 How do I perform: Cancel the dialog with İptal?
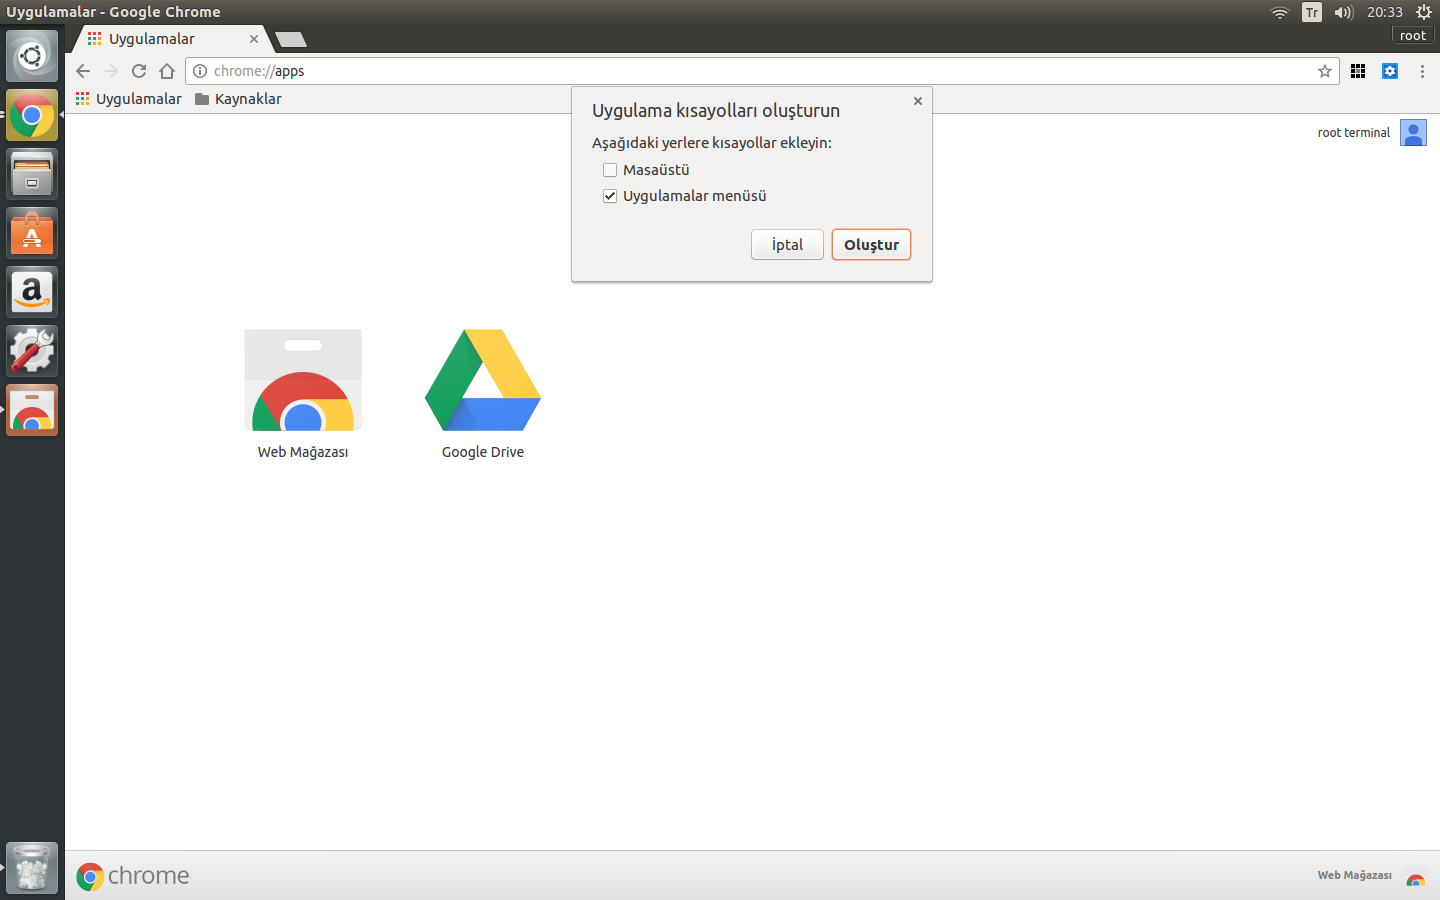pyautogui.click(x=787, y=245)
